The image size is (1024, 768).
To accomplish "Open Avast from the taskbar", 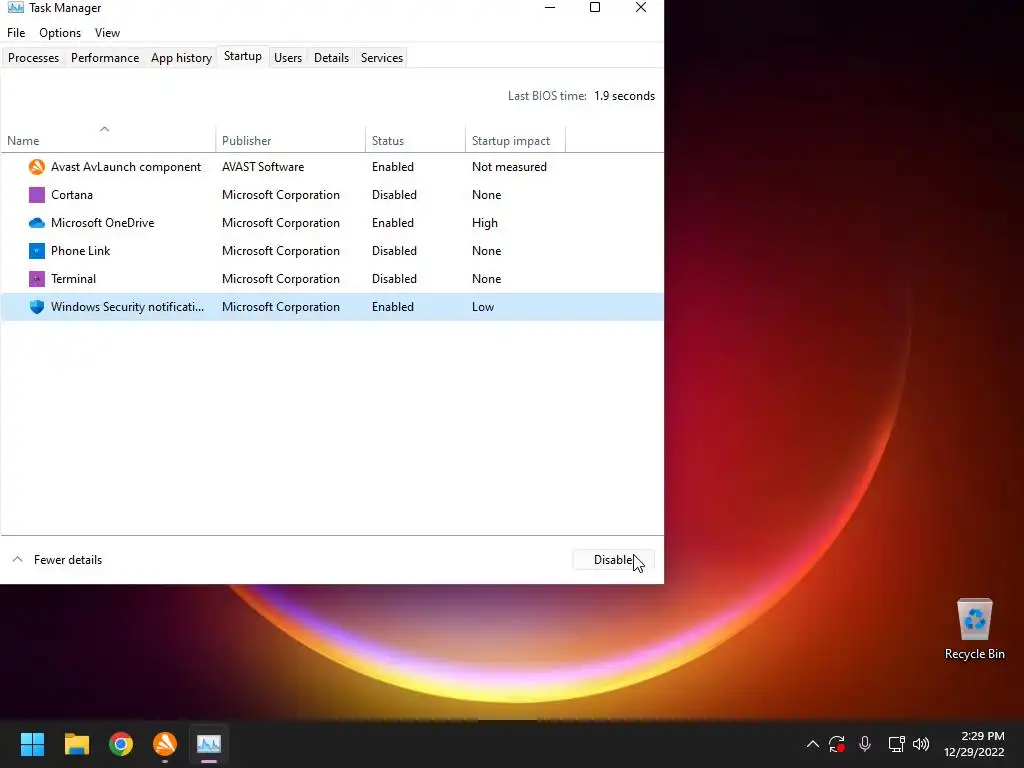I will [165, 744].
